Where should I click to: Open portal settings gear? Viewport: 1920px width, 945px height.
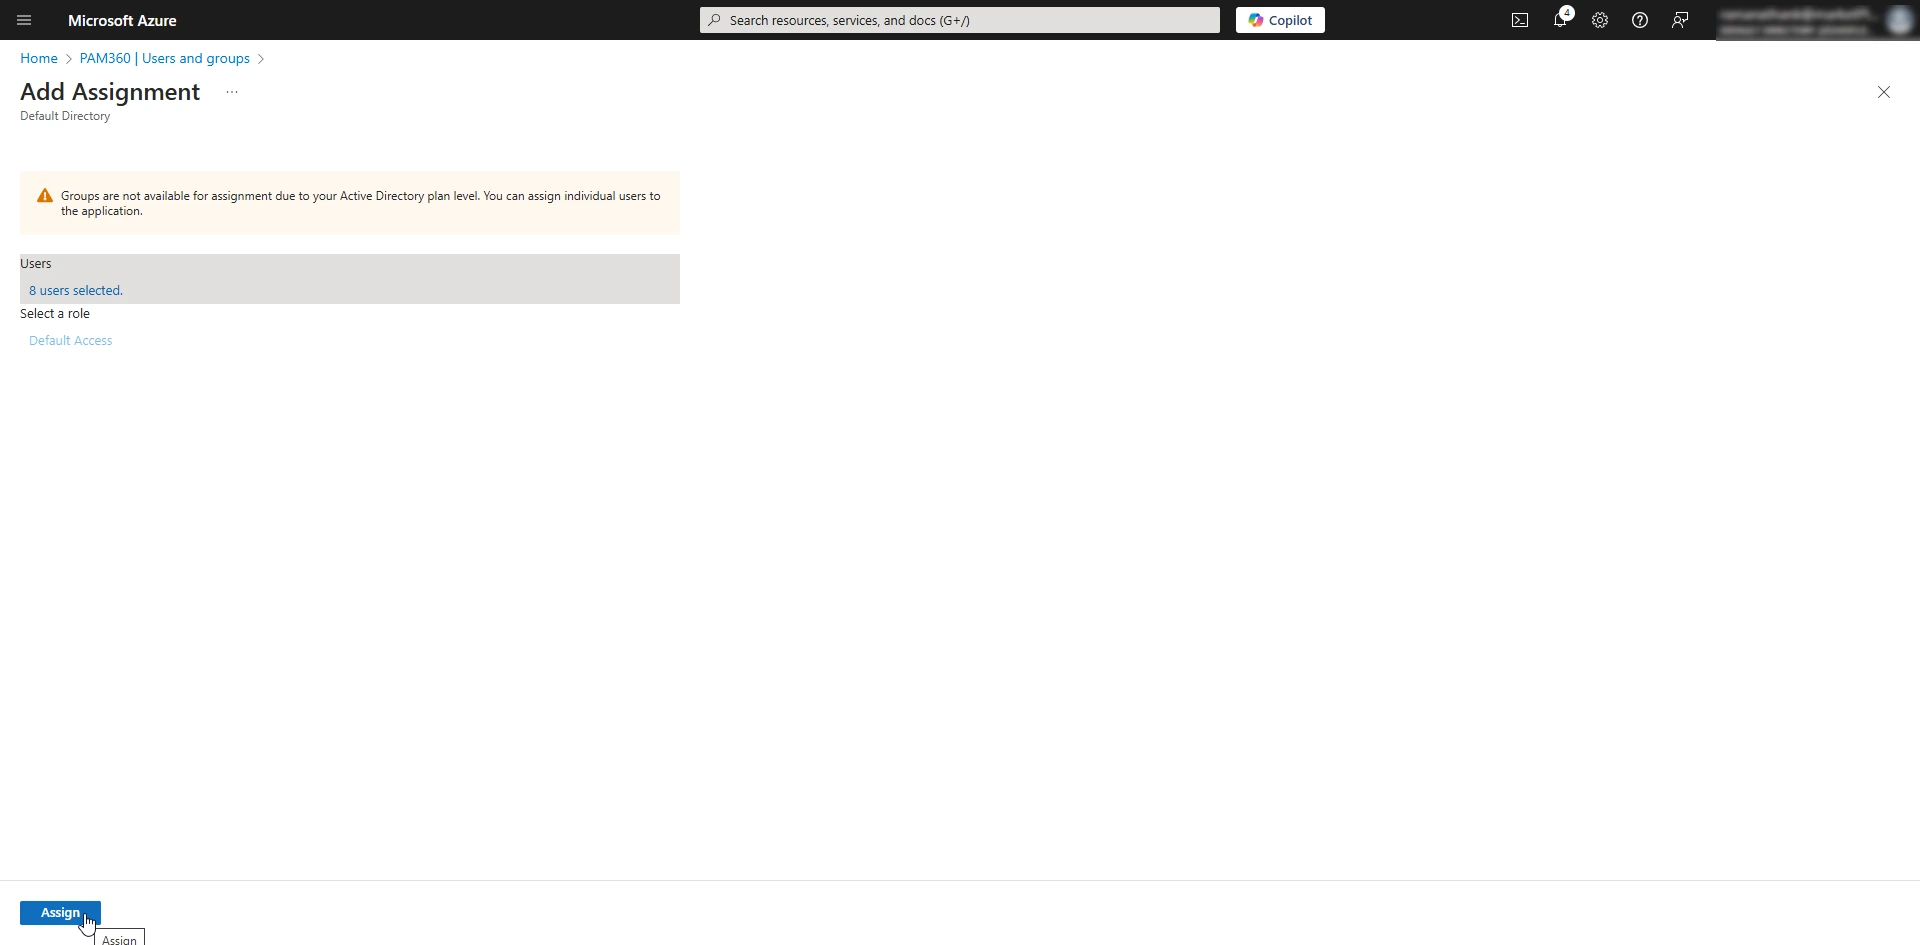(x=1600, y=20)
